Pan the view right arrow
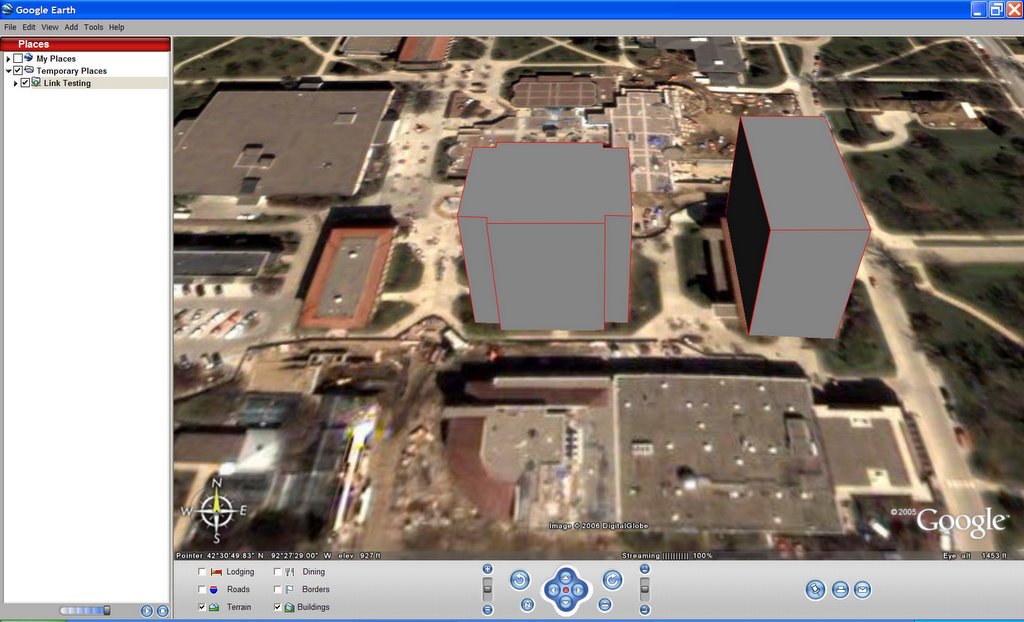This screenshot has height=622, width=1024. click(x=579, y=590)
